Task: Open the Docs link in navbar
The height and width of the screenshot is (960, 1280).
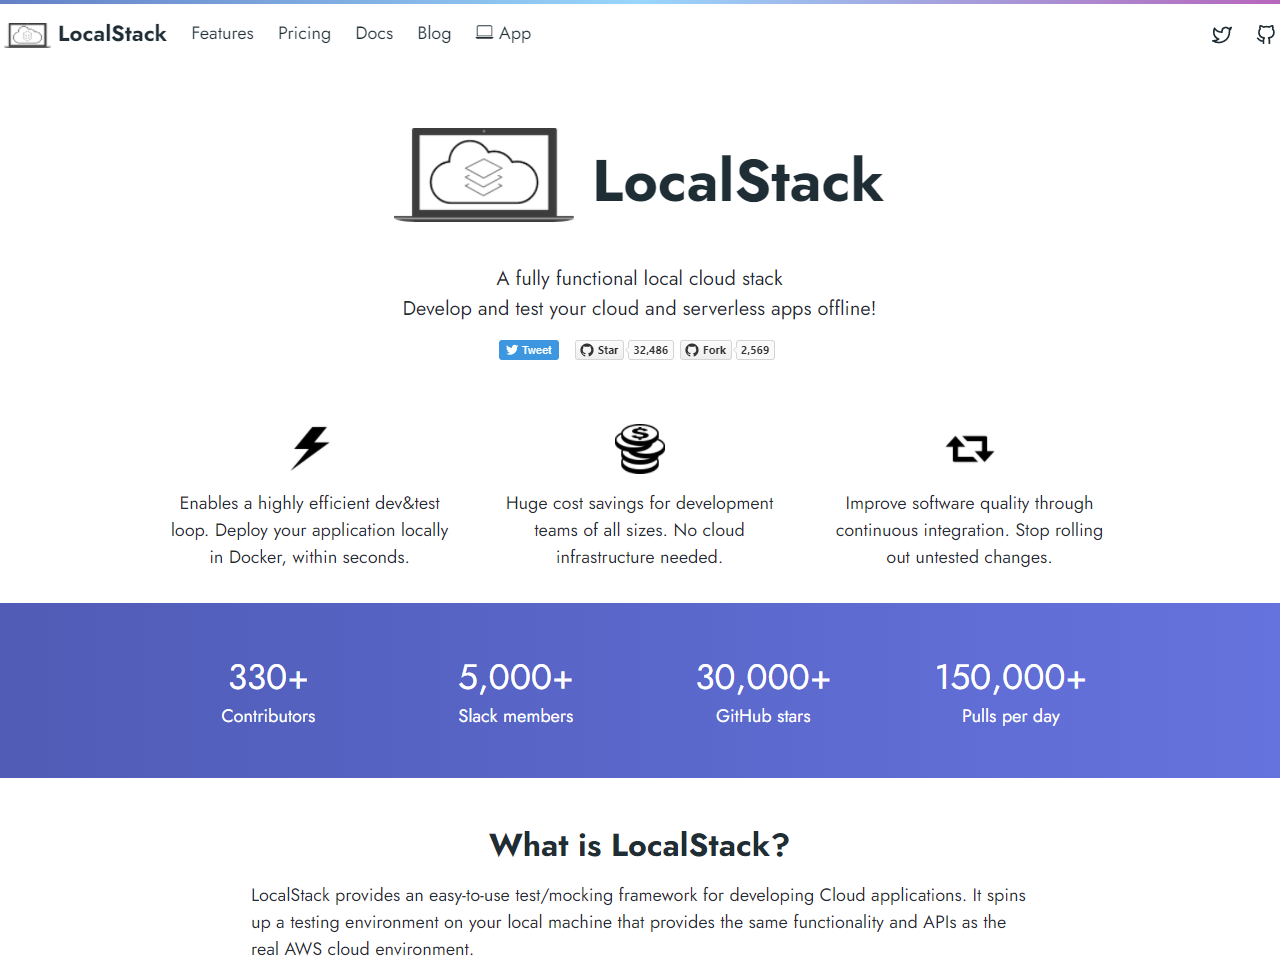Action: 374,33
